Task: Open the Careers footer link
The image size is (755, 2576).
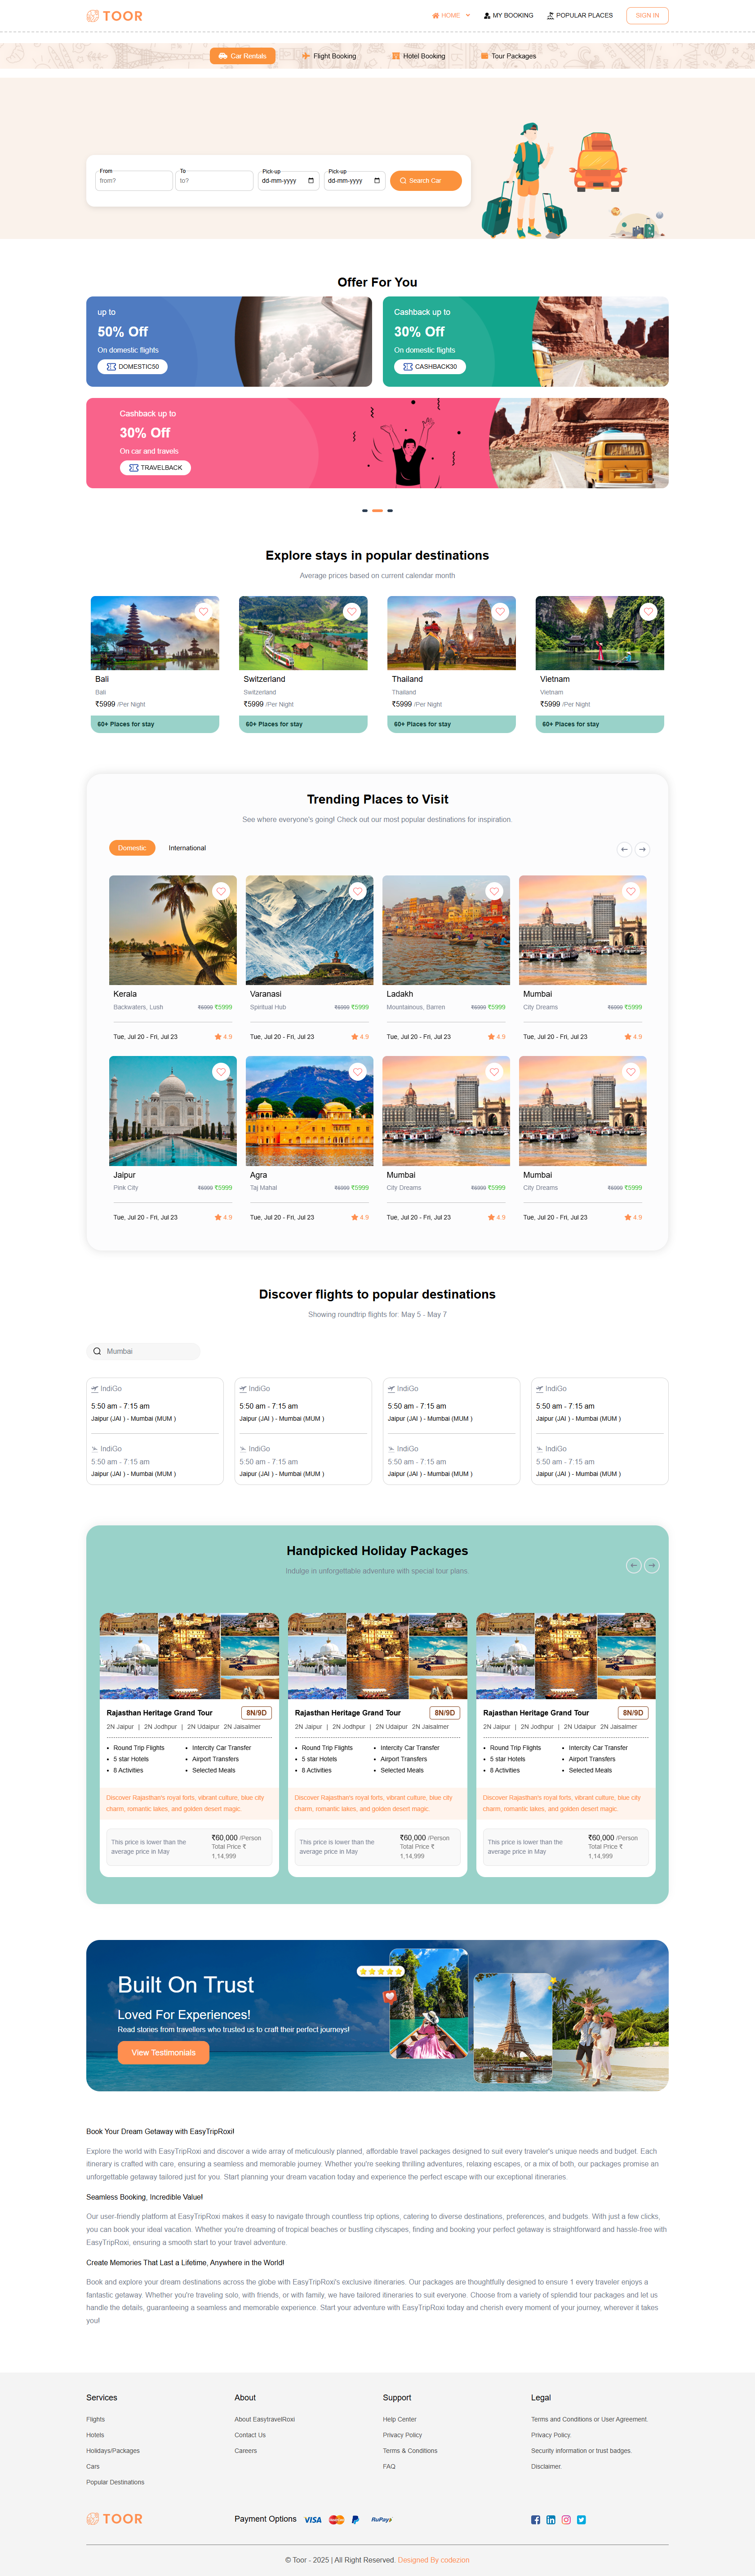Action: tap(246, 2451)
